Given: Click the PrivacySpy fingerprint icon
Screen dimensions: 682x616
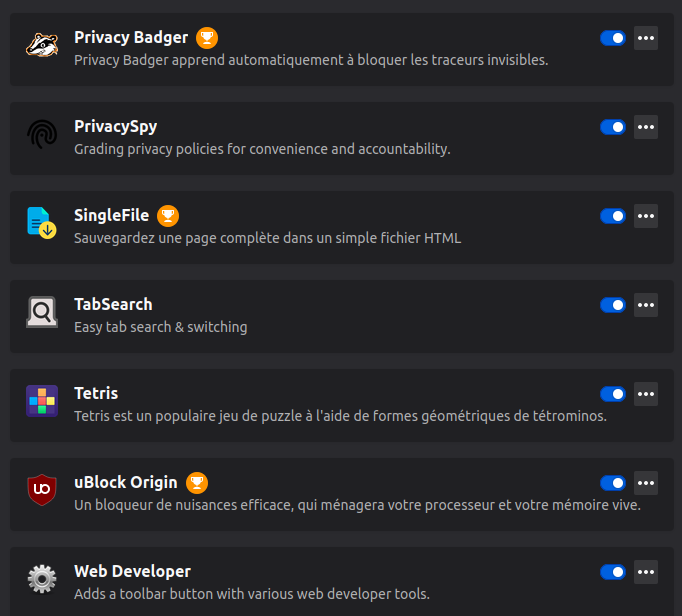Looking at the screenshot, I should [x=41, y=135].
